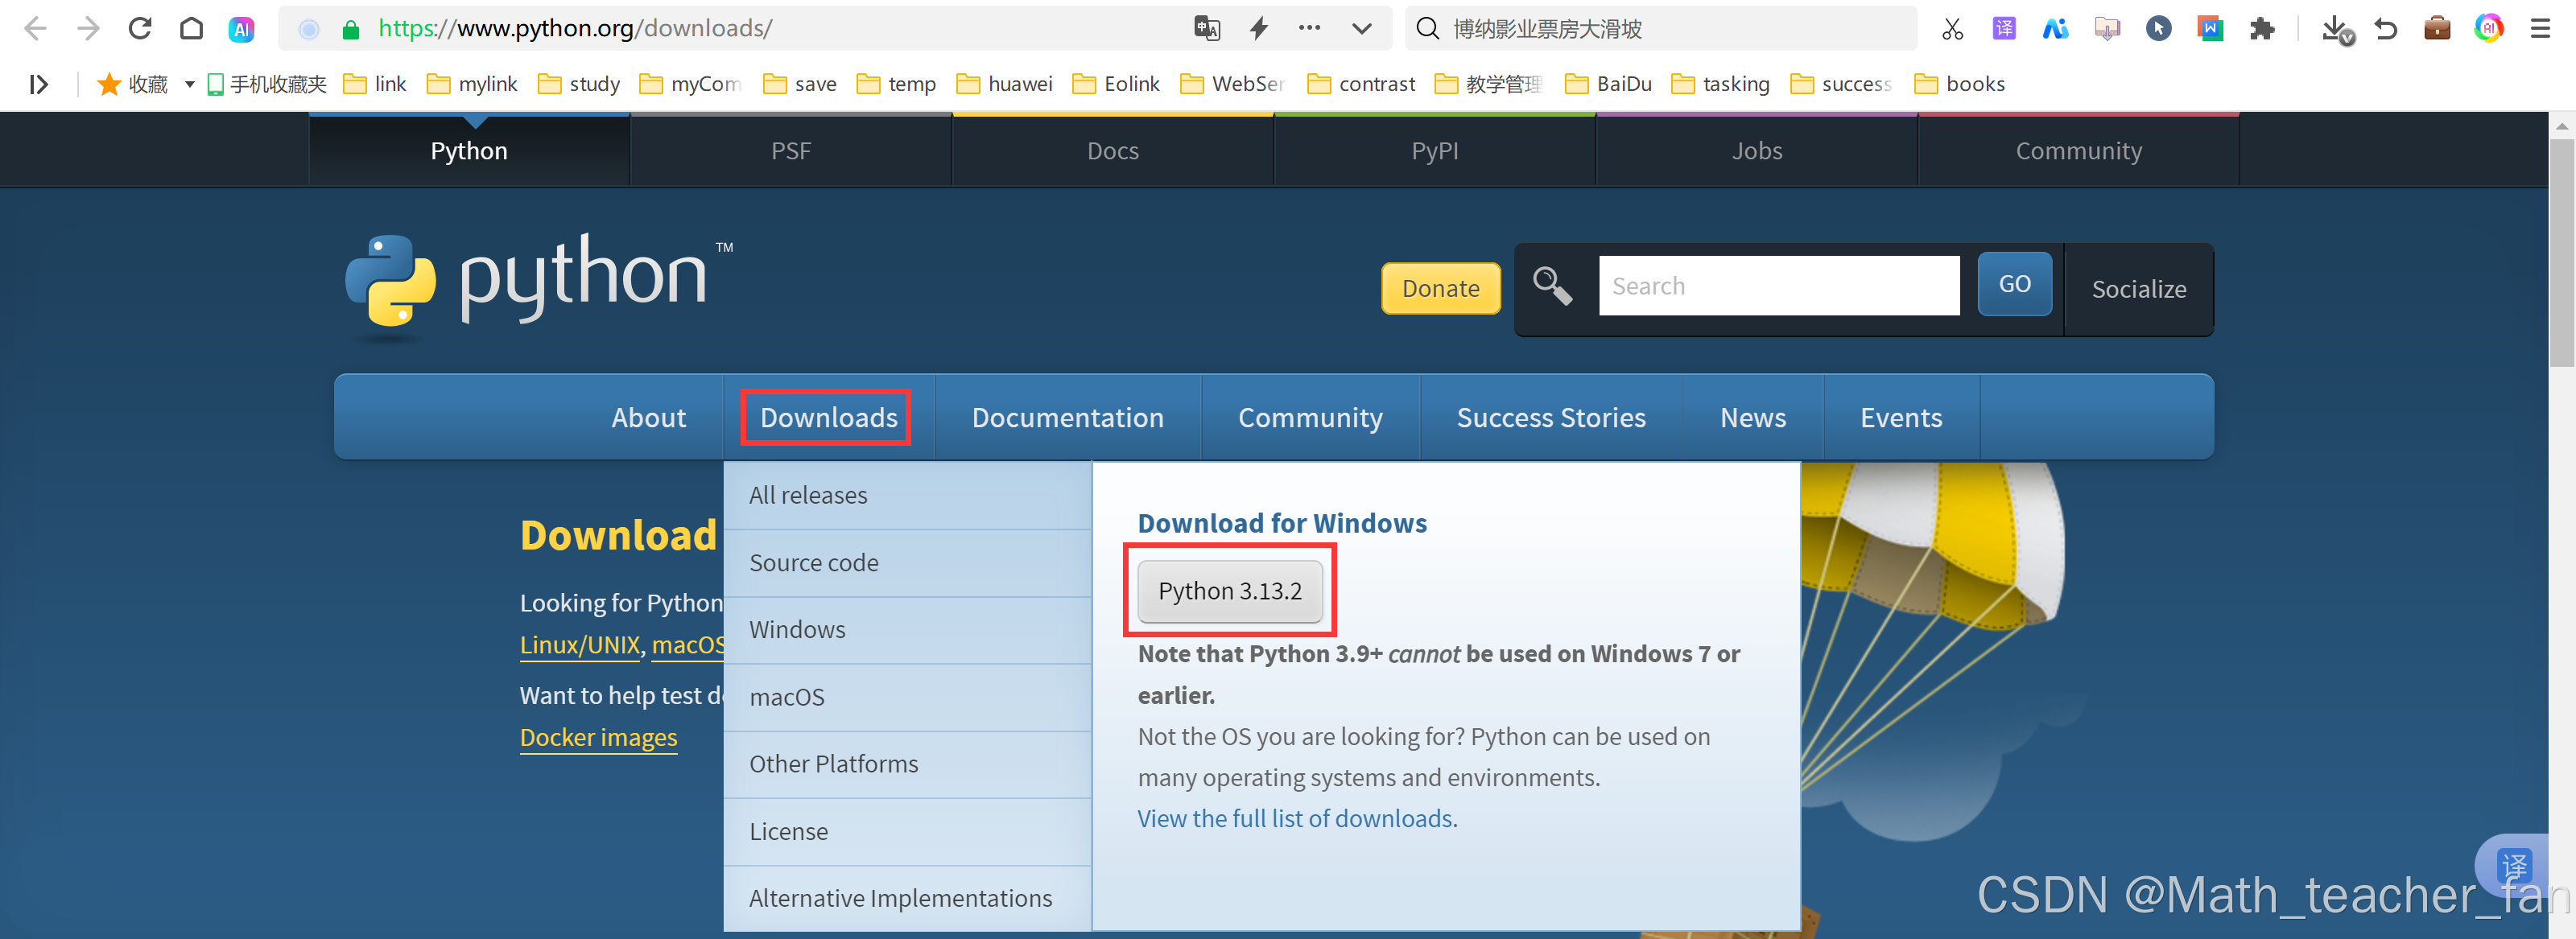2576x939 pixels.
Task: Click the browser search box magnifier icon
Action: click(x=1428, y=28)
